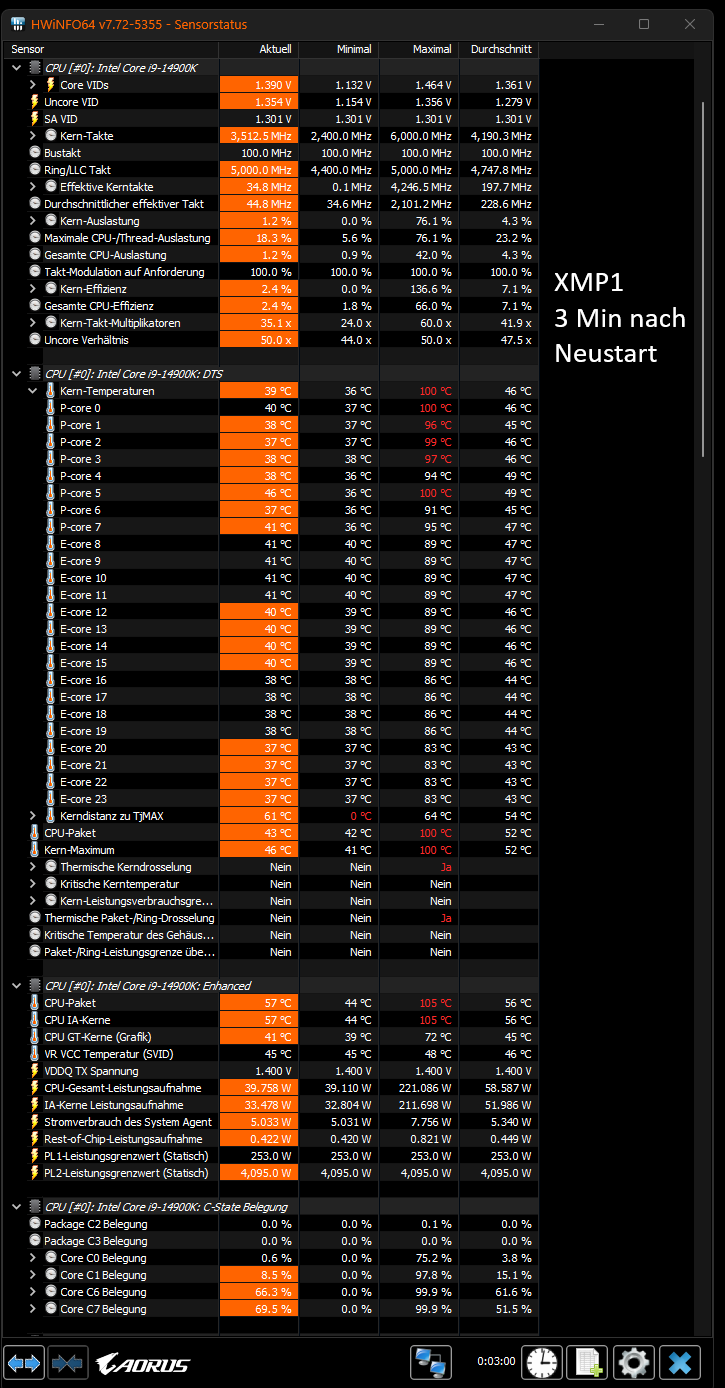The width and height of the screenshot is (725, 1388).
Task: Click the current value 3,512.5 MHz
Action: (x=261, y=136)
